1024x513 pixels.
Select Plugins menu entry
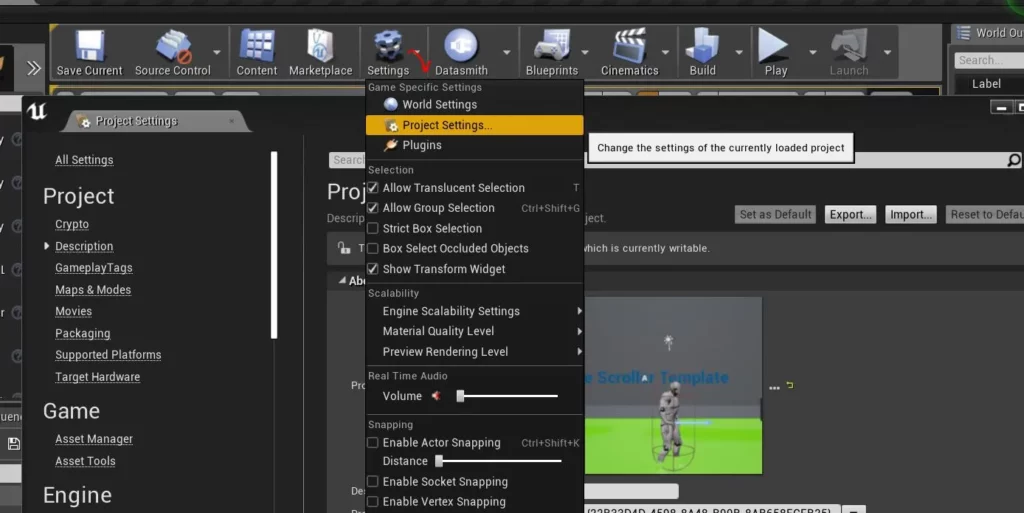coord(475,145)
